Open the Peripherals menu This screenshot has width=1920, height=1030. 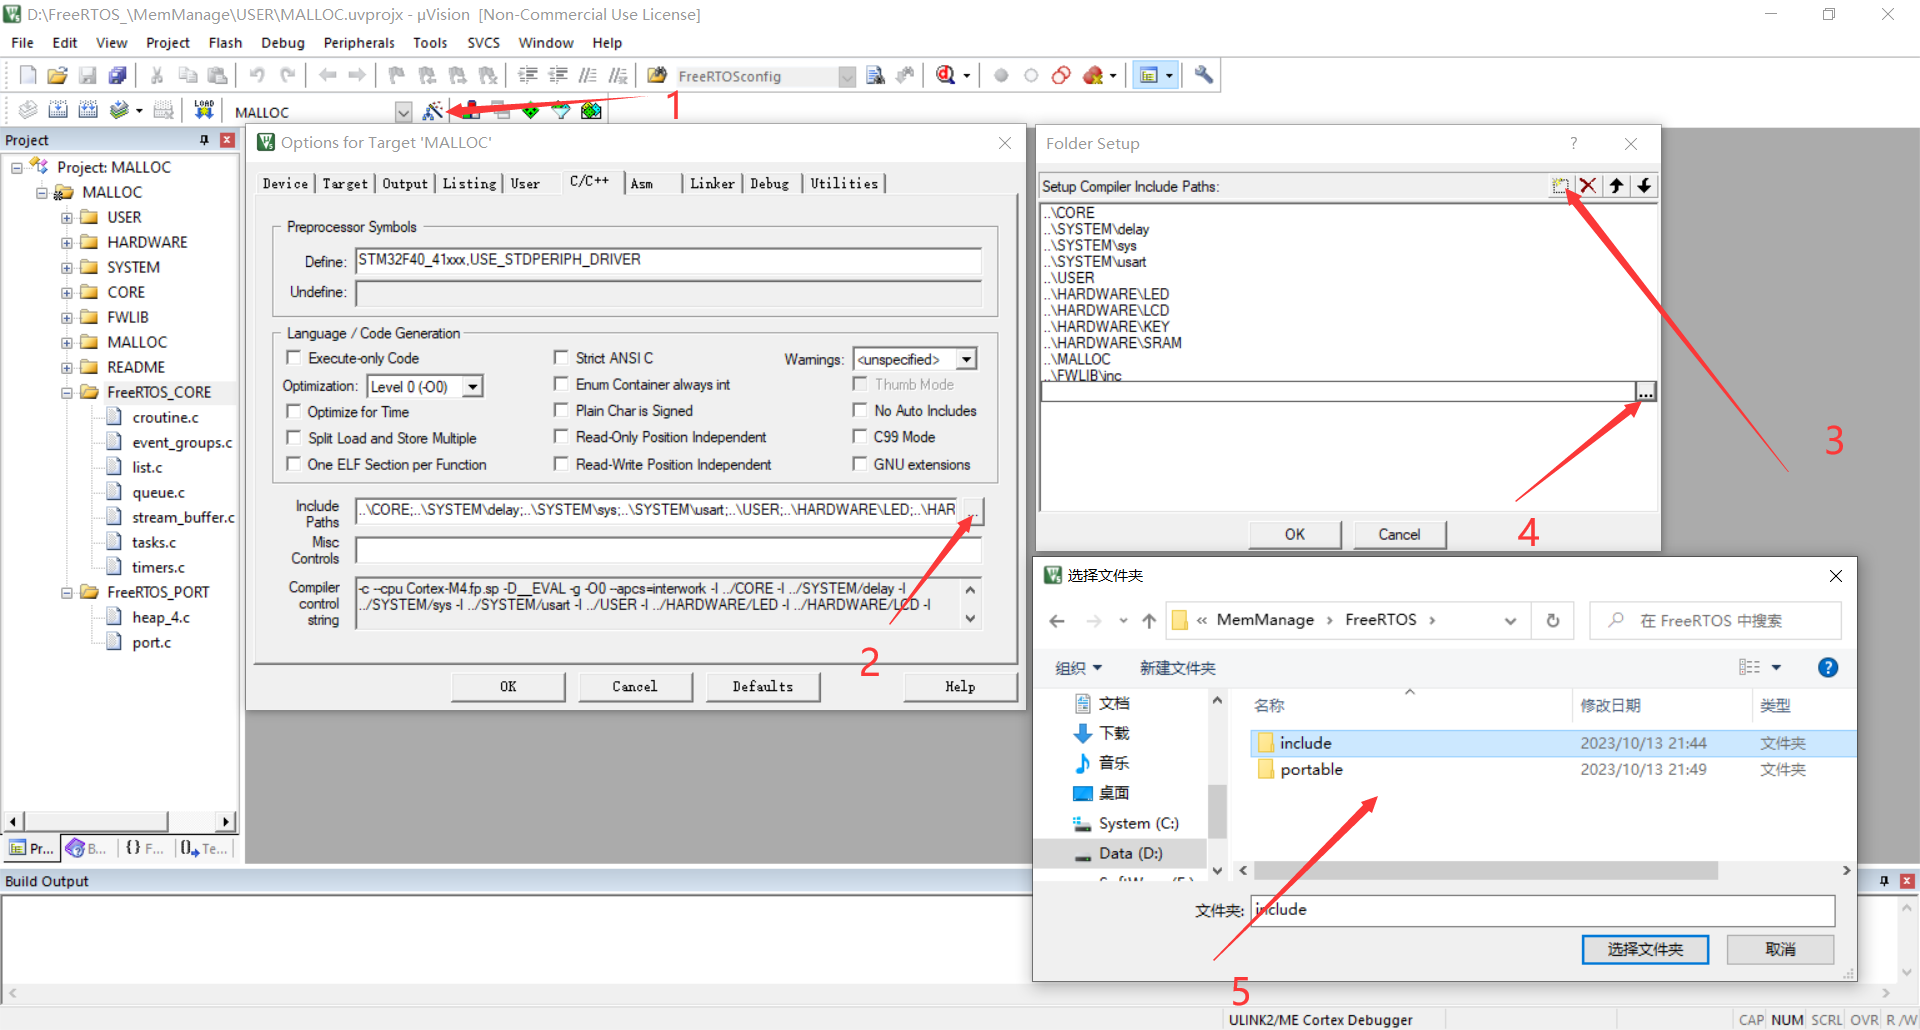coord(358,42)
